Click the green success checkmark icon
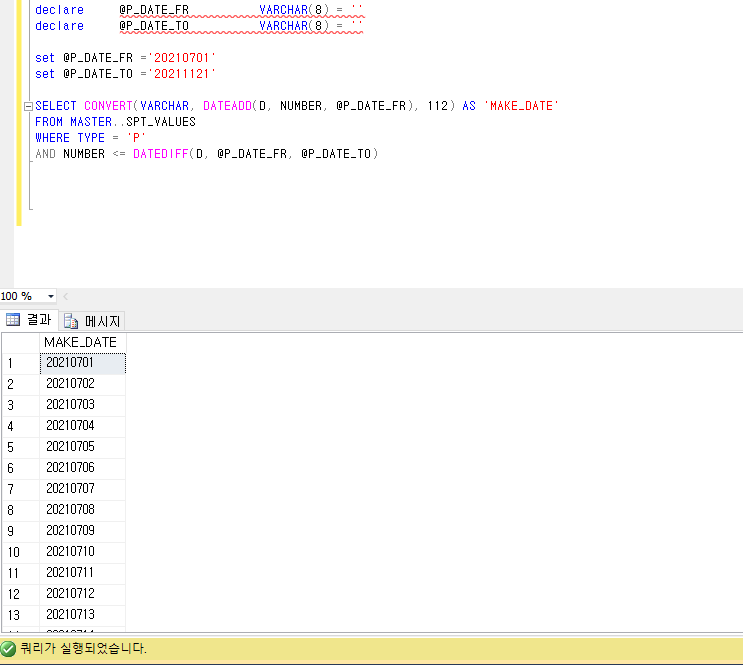This screenshot has width=743, height=665. pos(9,648)
